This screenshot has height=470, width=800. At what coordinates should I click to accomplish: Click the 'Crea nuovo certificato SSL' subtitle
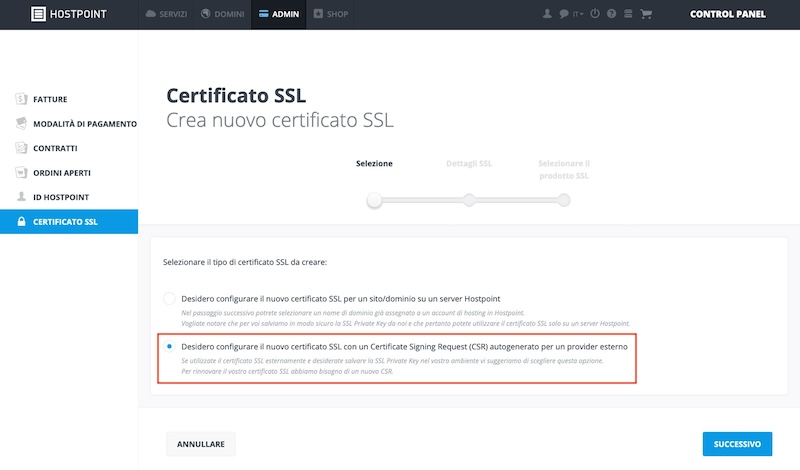tap(280, 120)
